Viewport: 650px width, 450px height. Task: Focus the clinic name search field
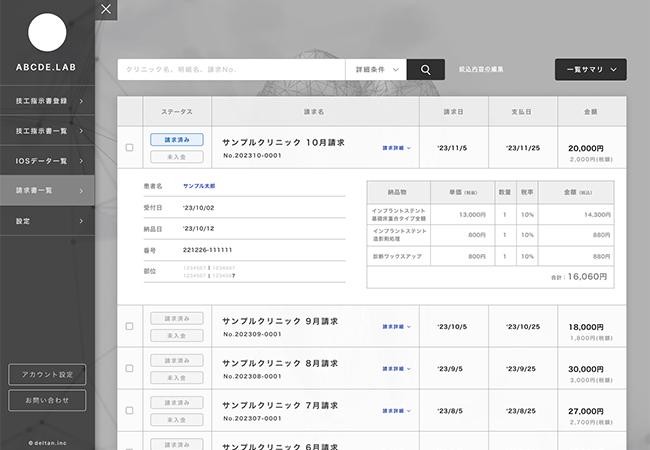pos(231,70)
